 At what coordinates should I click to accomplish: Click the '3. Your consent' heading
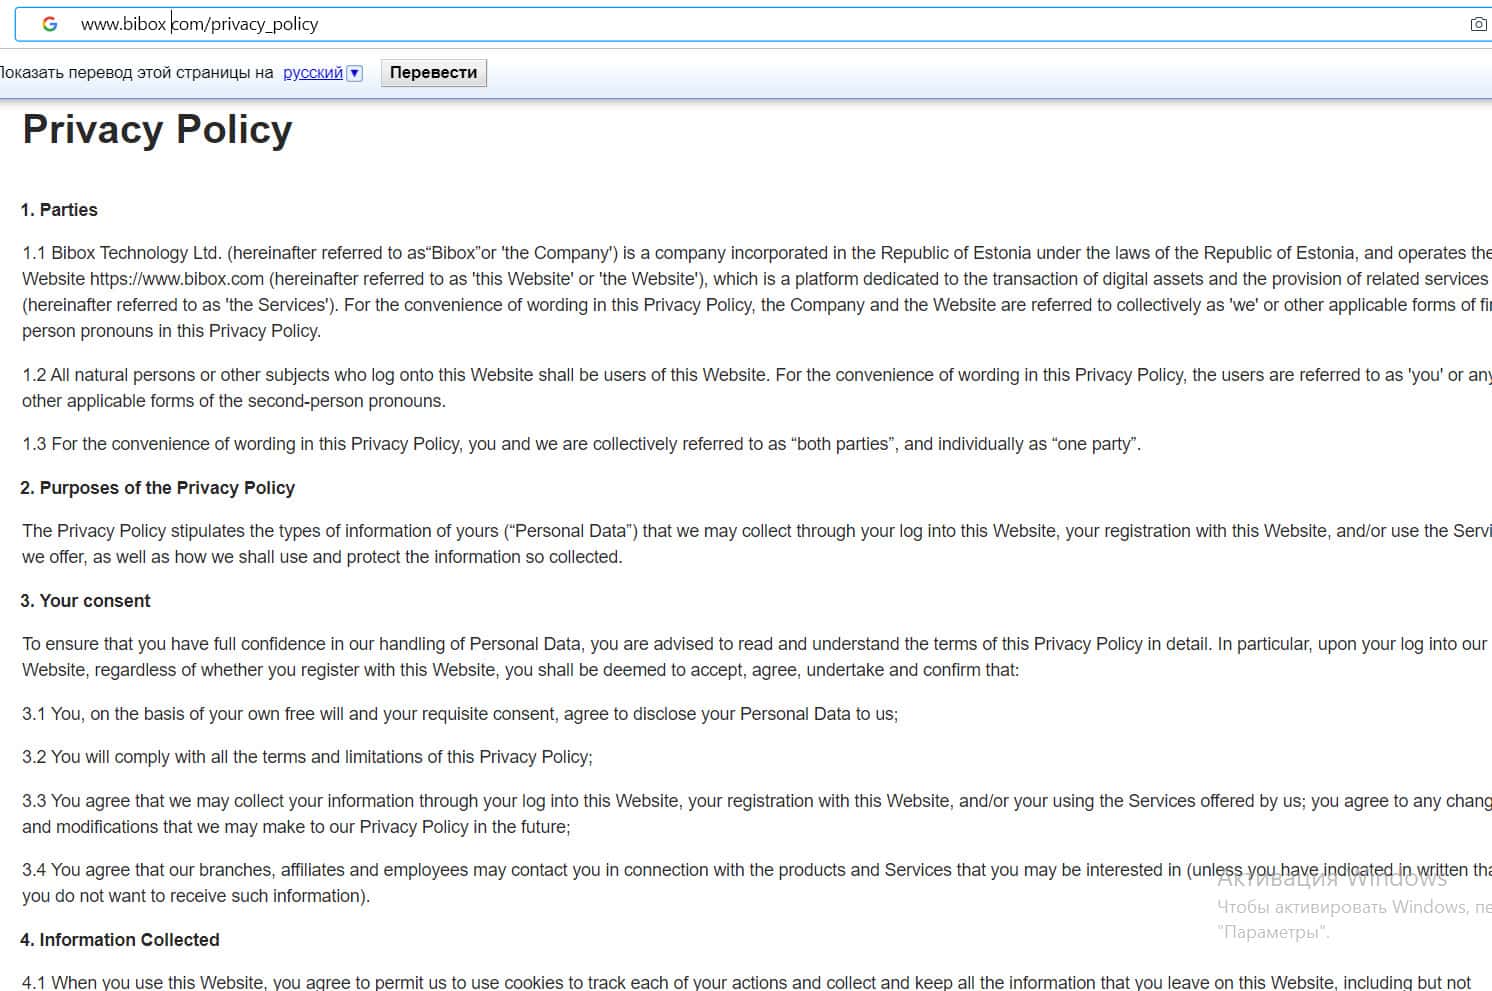click(85, 601)
